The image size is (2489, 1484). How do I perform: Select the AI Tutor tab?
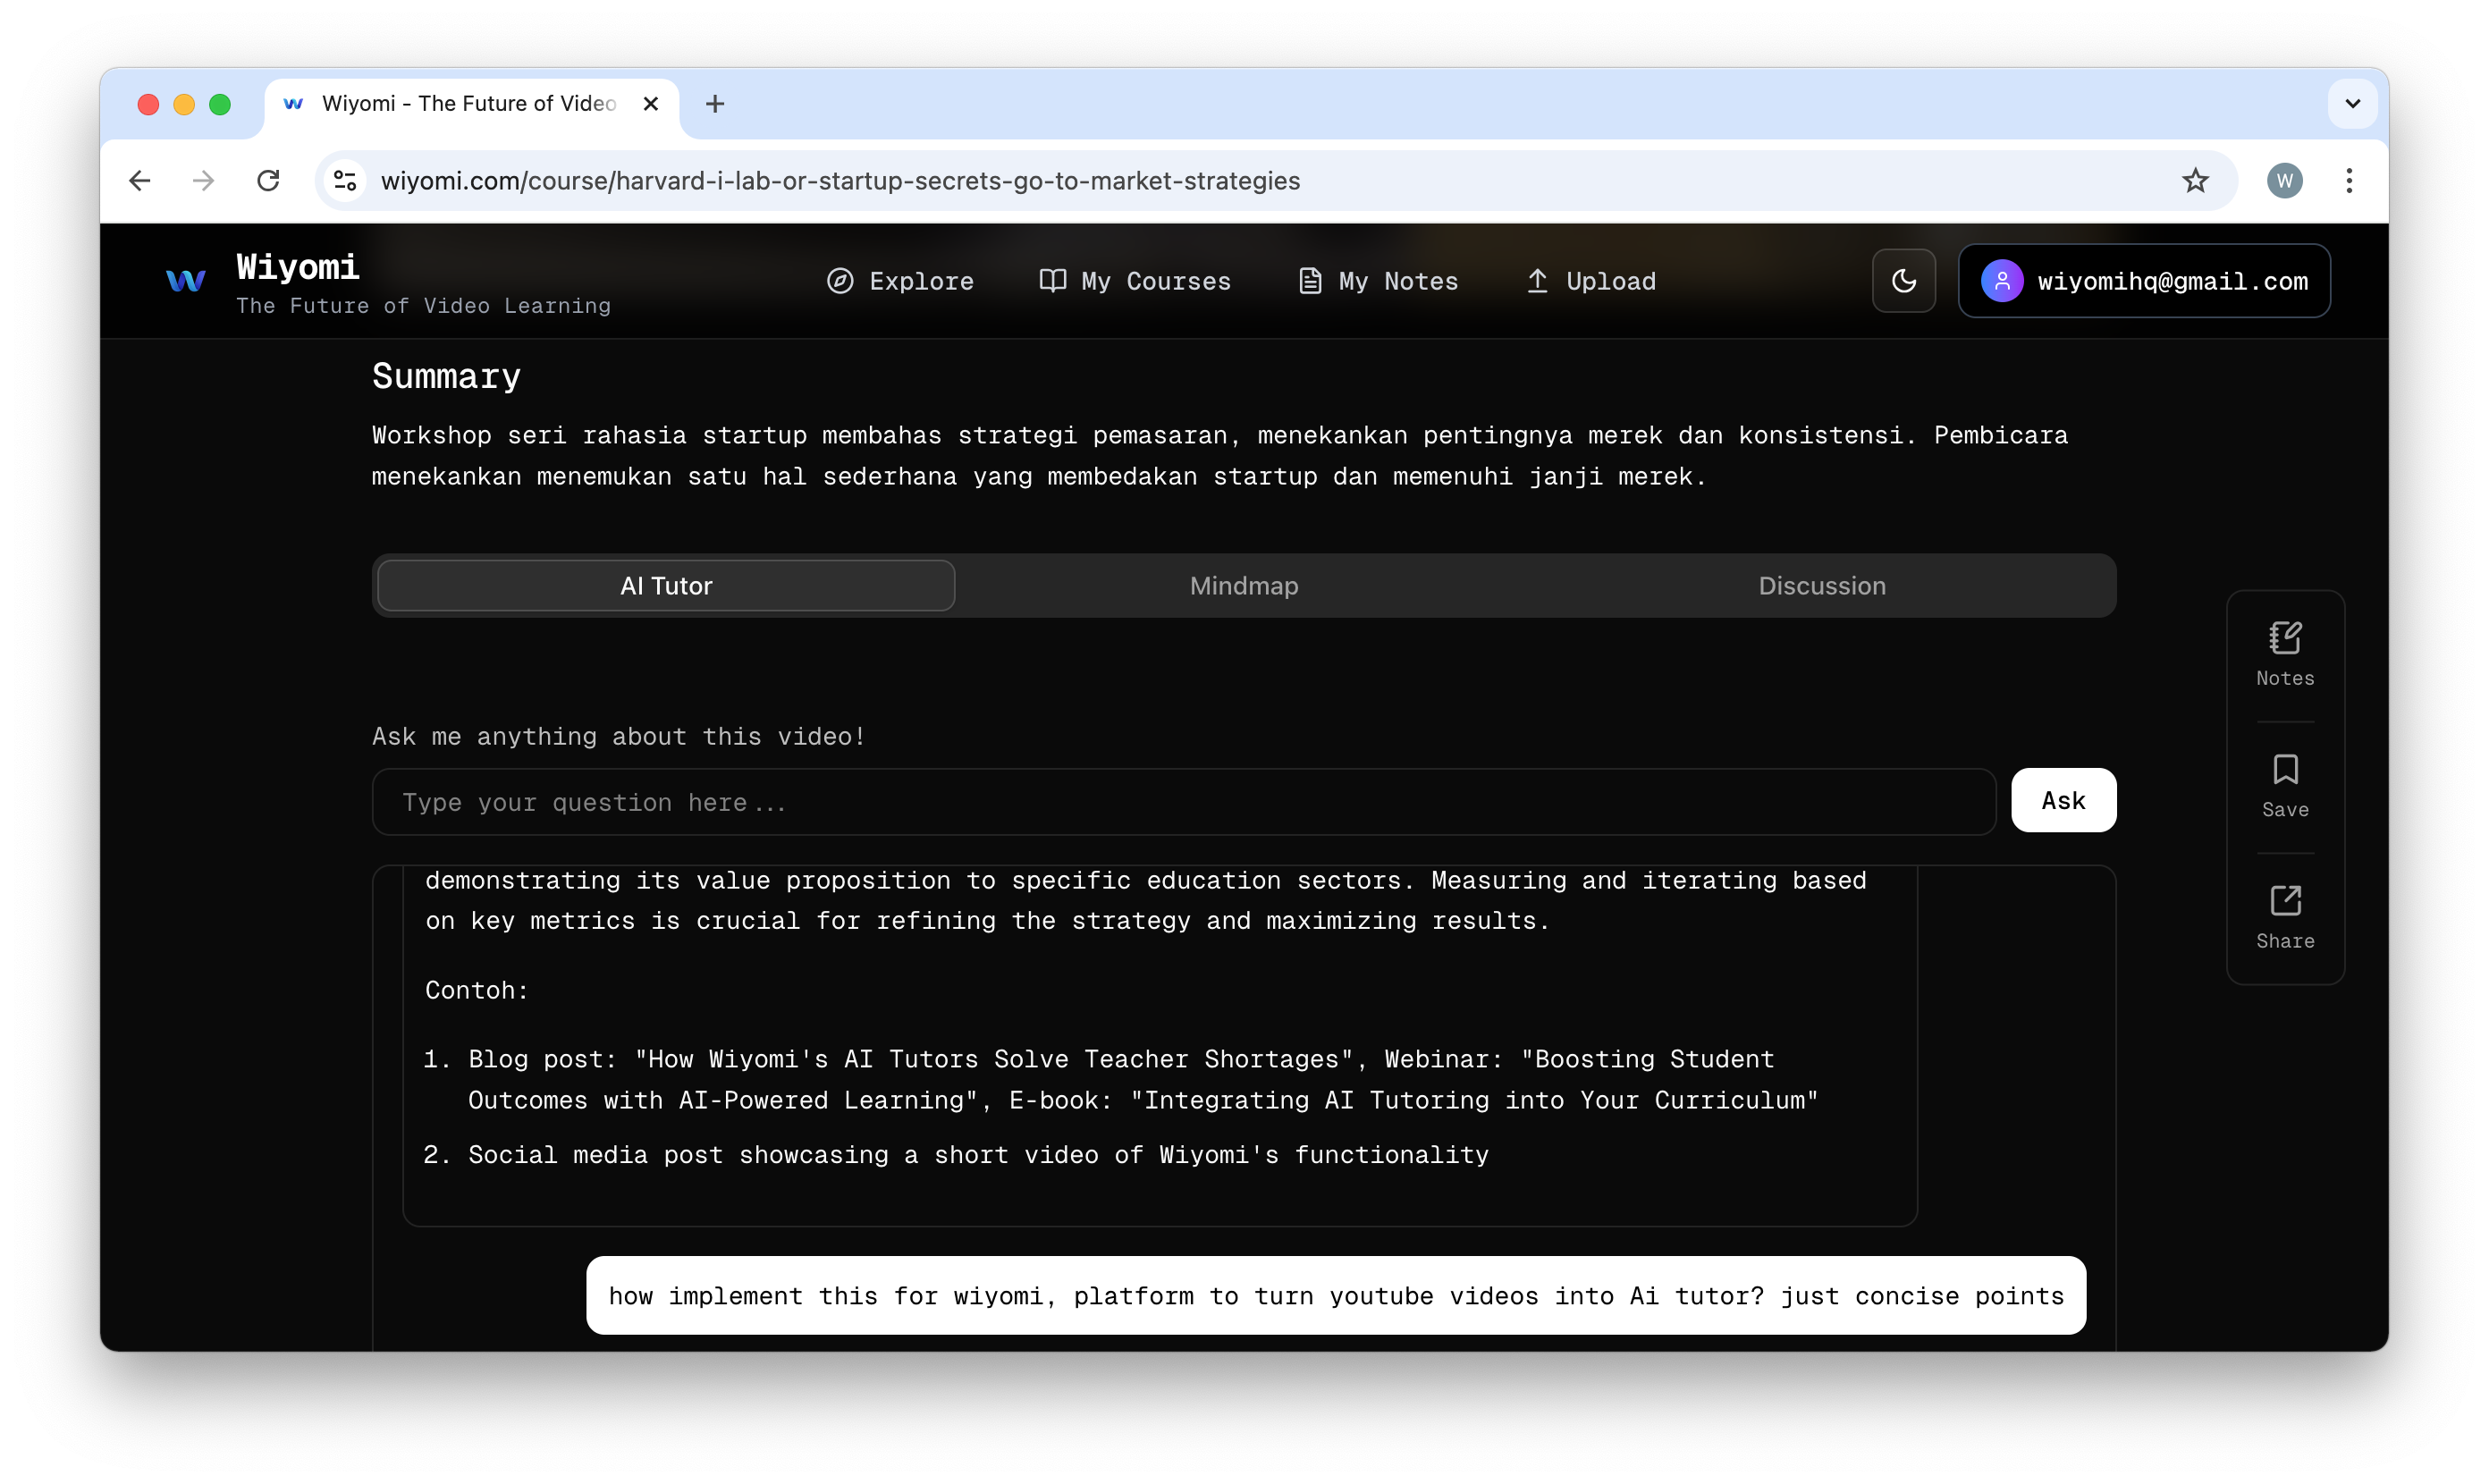666,586
